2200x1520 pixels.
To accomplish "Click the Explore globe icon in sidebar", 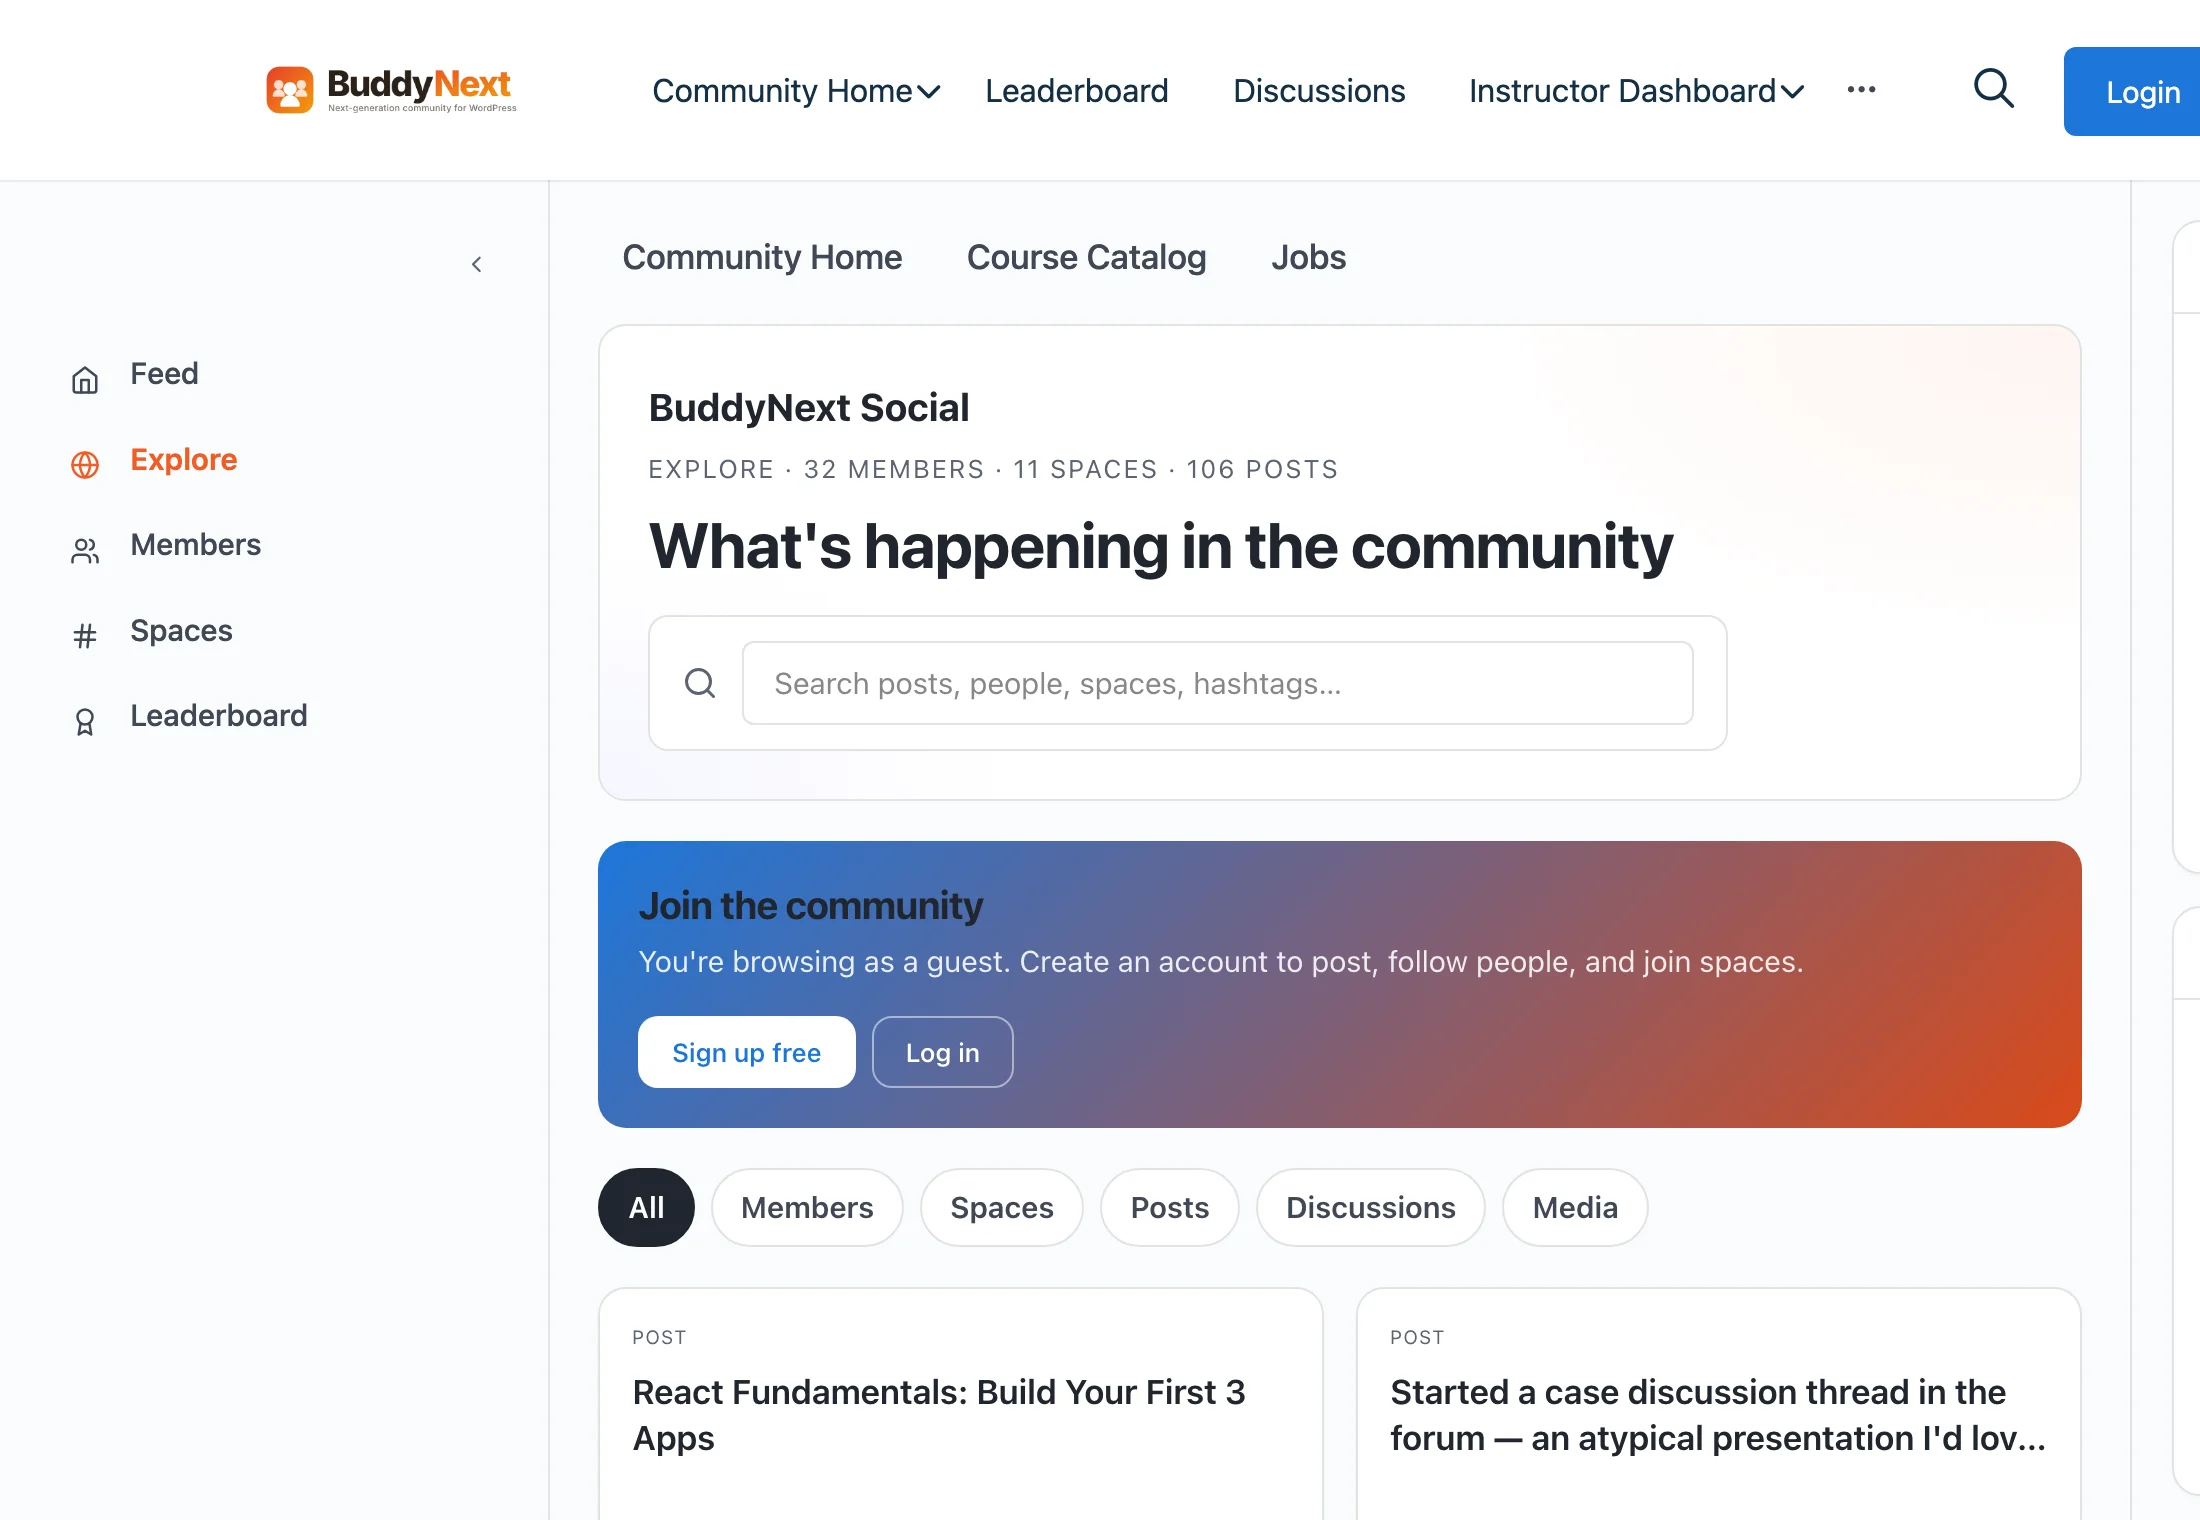I will point(85,465).
